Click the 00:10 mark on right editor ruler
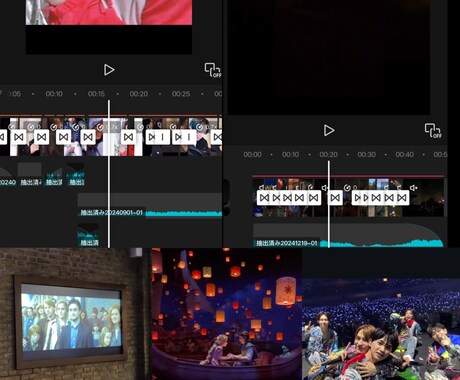 click(290, 155)
